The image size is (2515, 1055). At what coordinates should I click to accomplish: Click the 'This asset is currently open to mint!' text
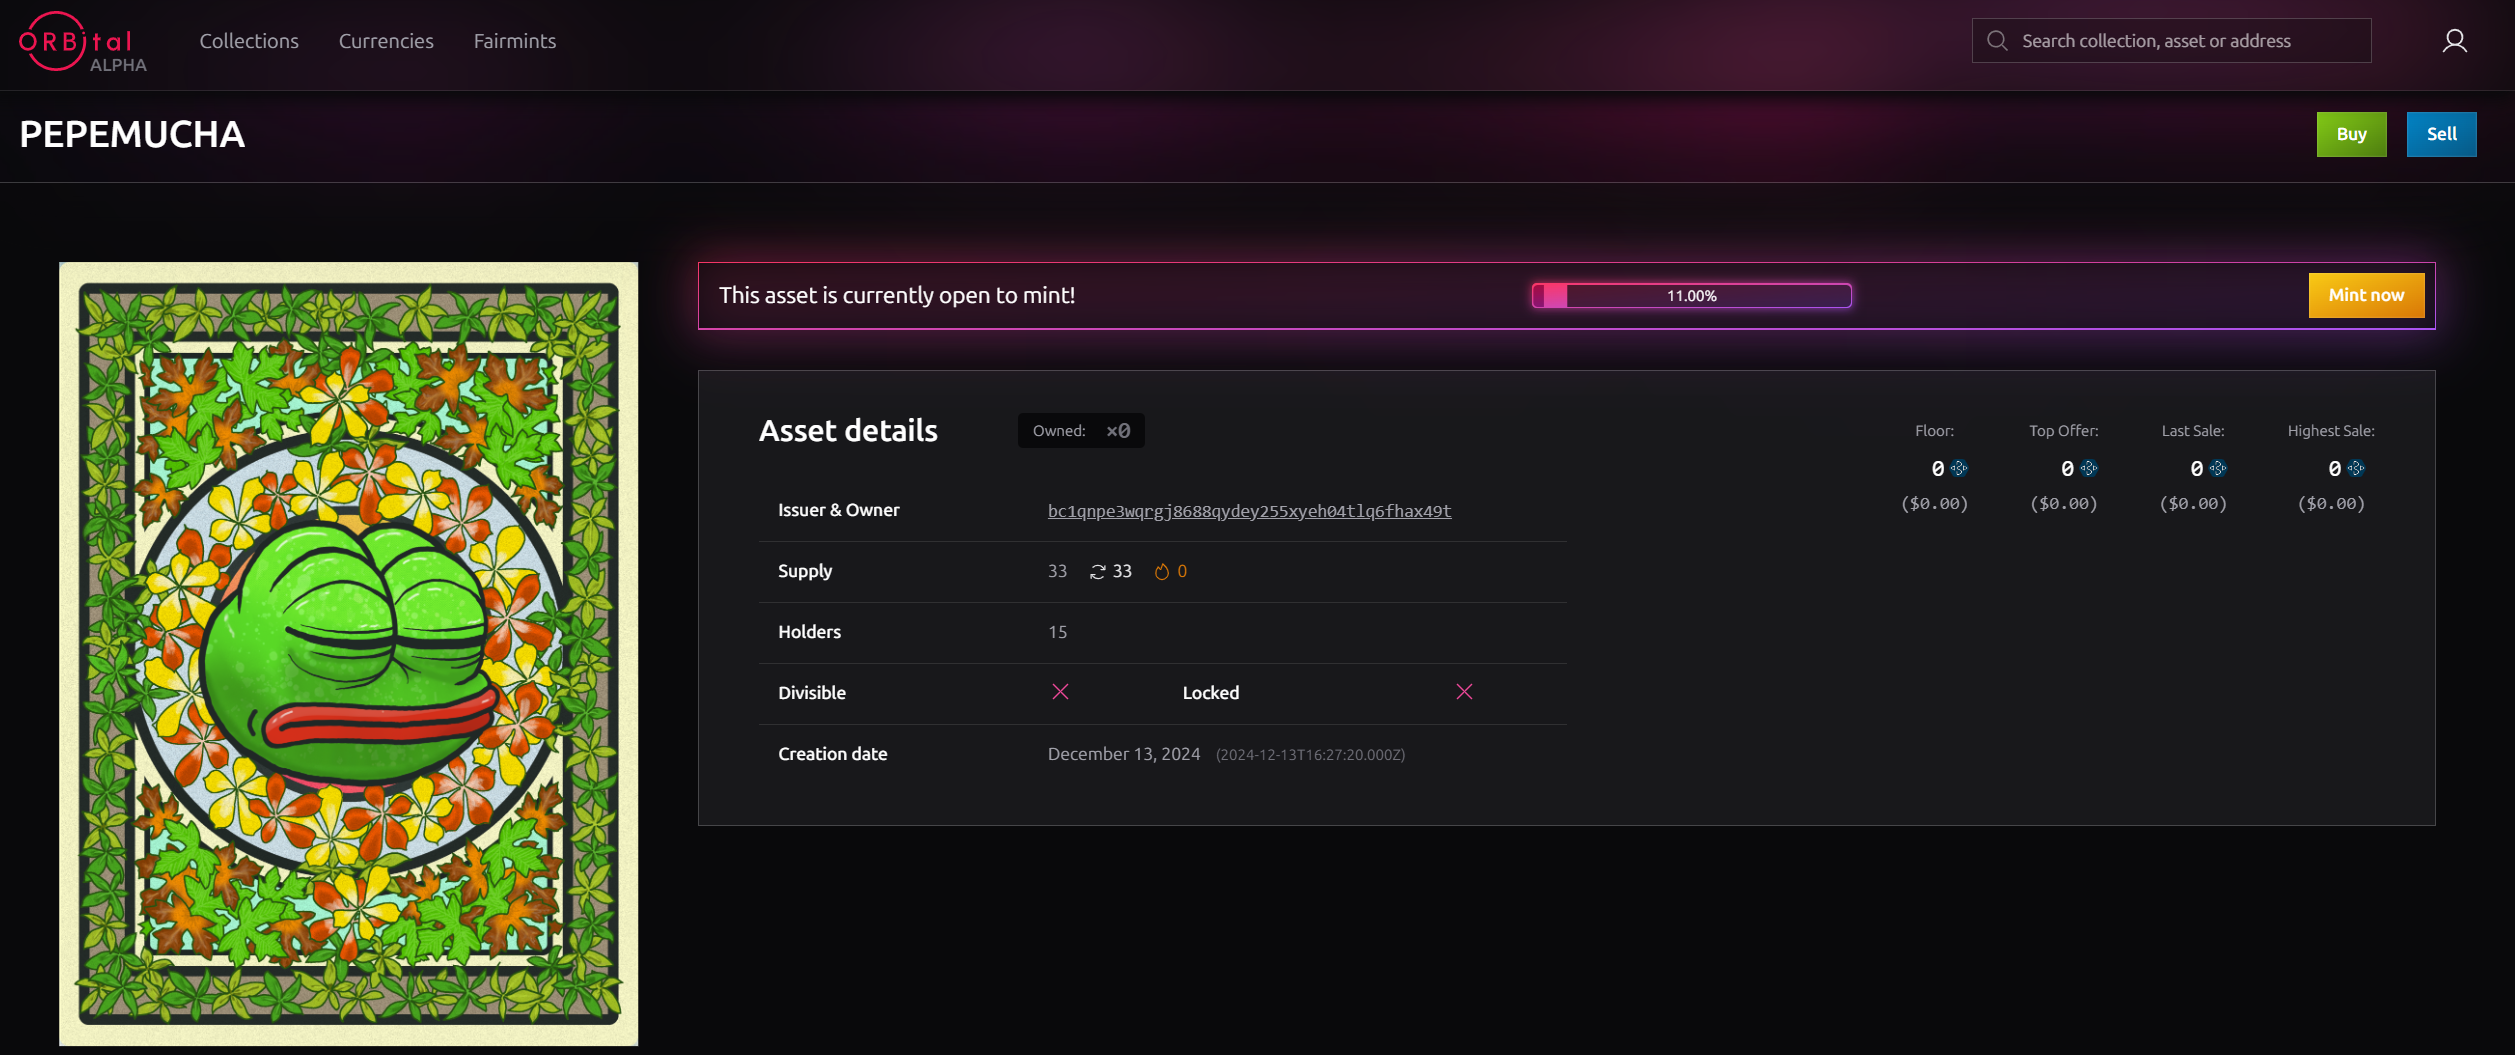[896, 296]
